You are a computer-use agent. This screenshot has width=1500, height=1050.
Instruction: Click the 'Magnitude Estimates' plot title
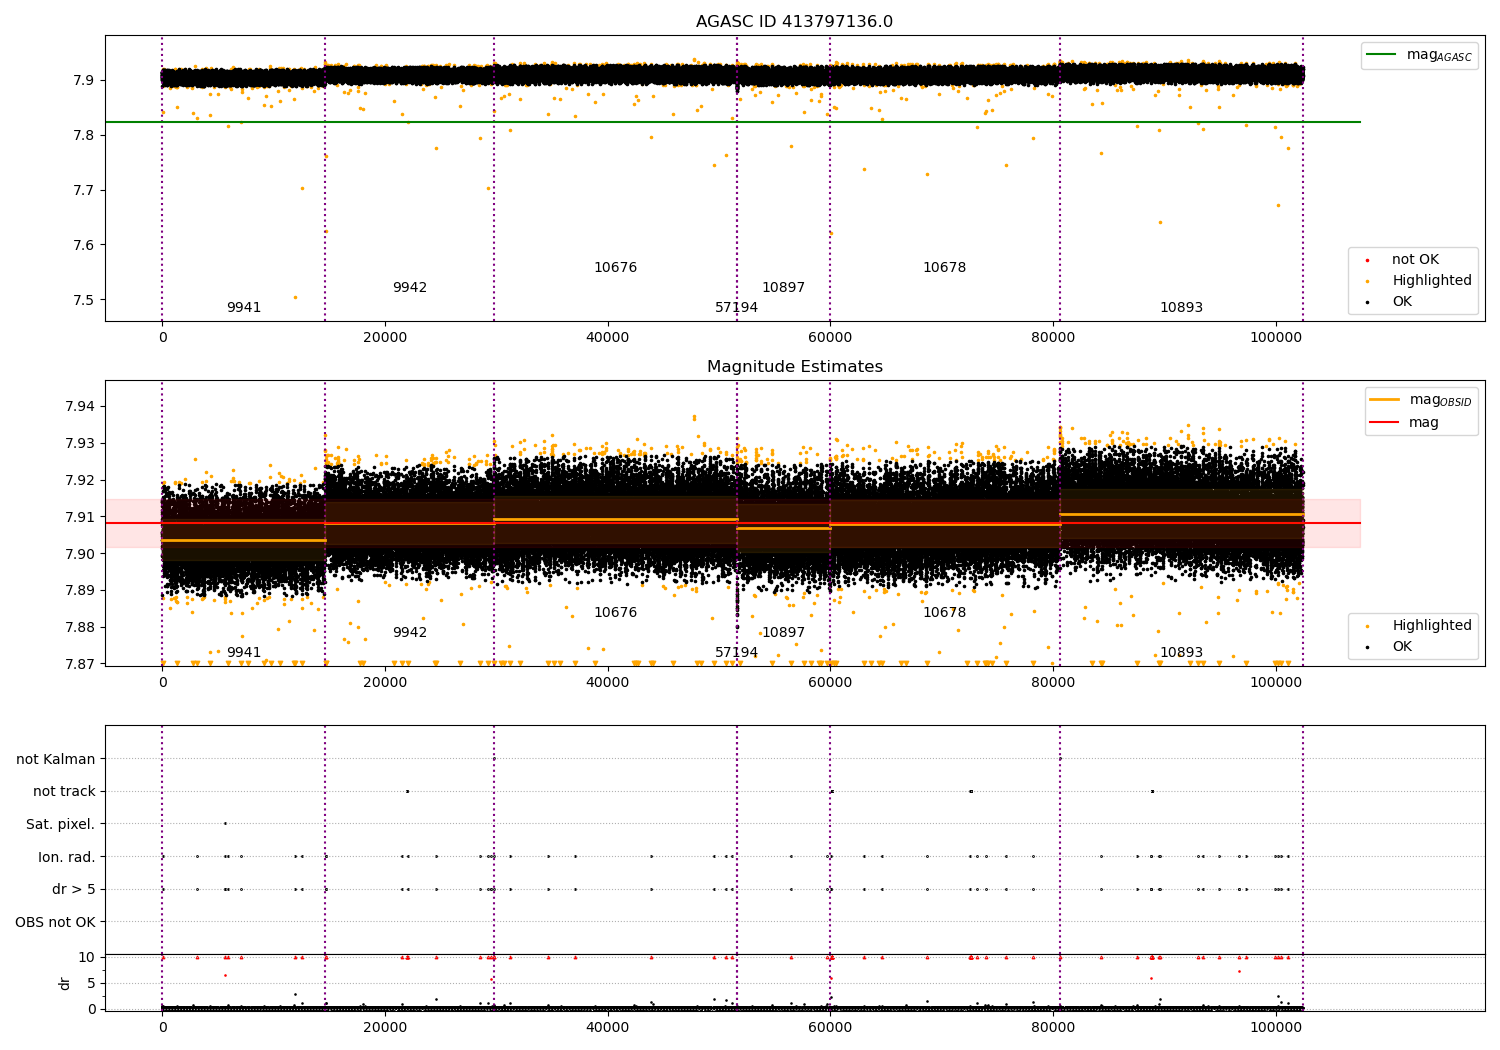click(x=794, y=367)
